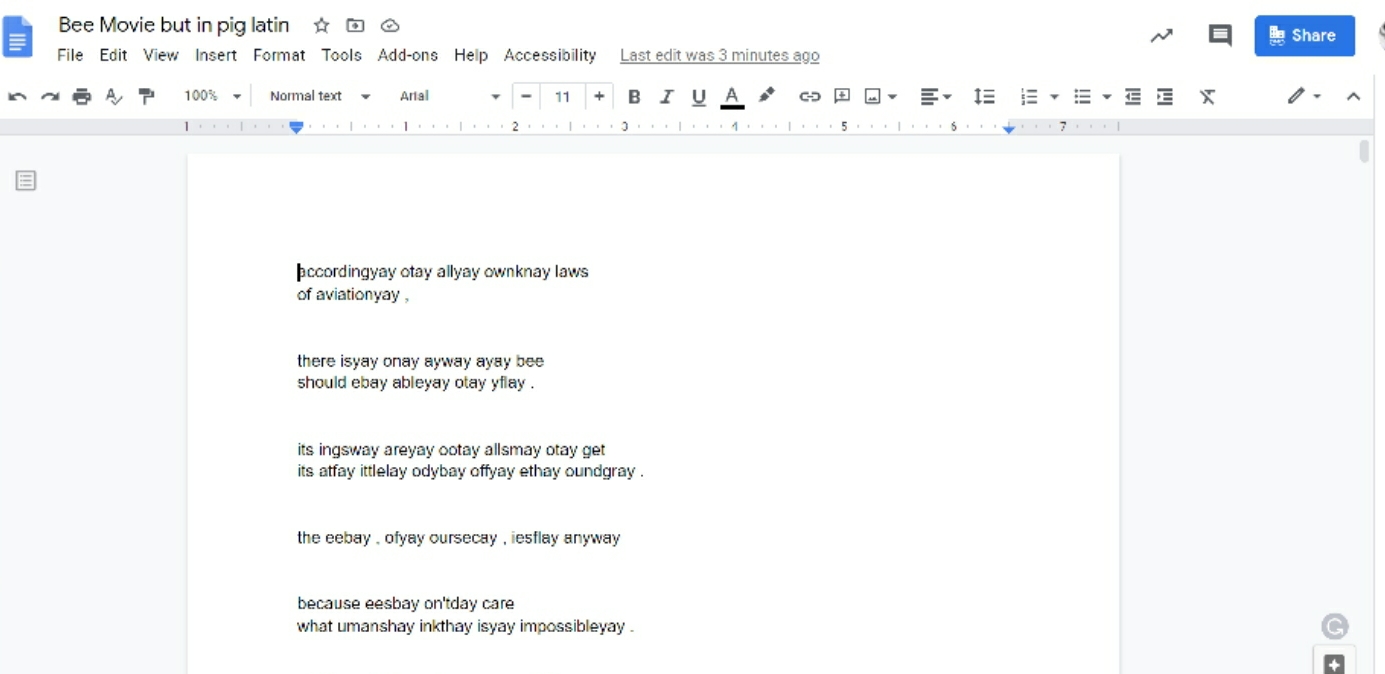Open 'Last edit was 3 minutes ago' link
1385x674 pixels.
719,55
